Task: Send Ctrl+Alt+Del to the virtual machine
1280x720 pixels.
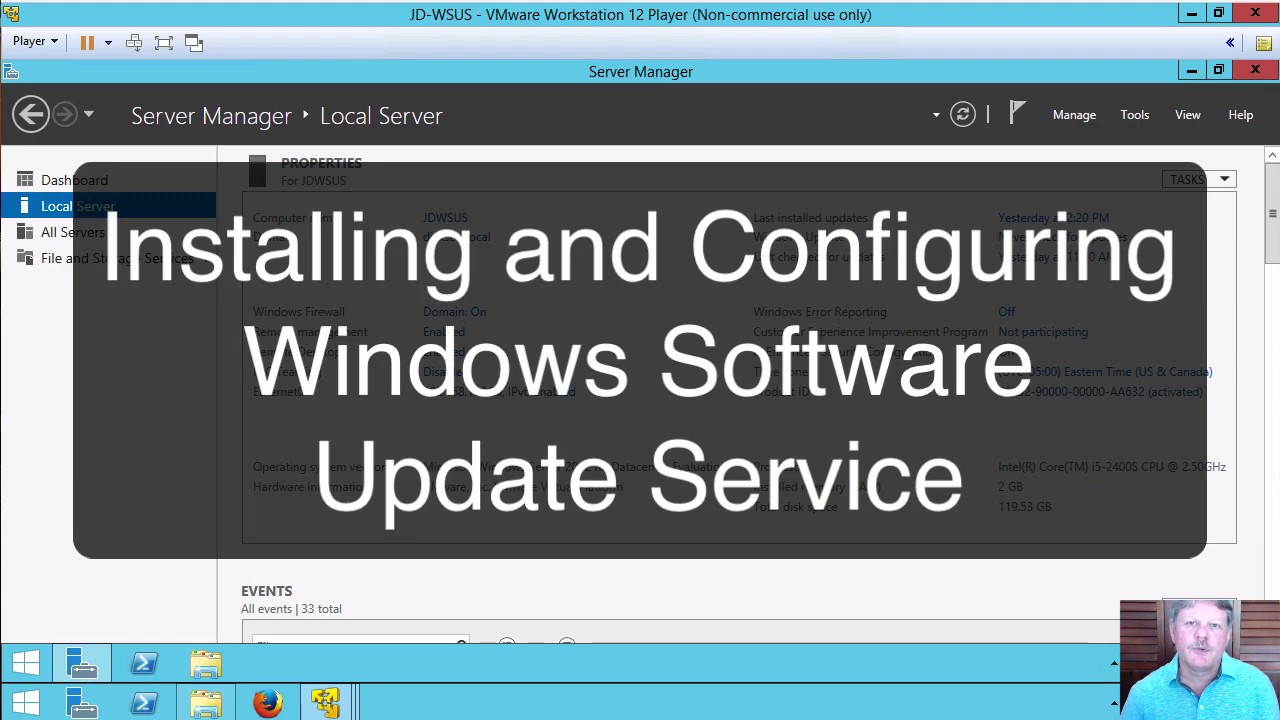Action: point(134,42)
